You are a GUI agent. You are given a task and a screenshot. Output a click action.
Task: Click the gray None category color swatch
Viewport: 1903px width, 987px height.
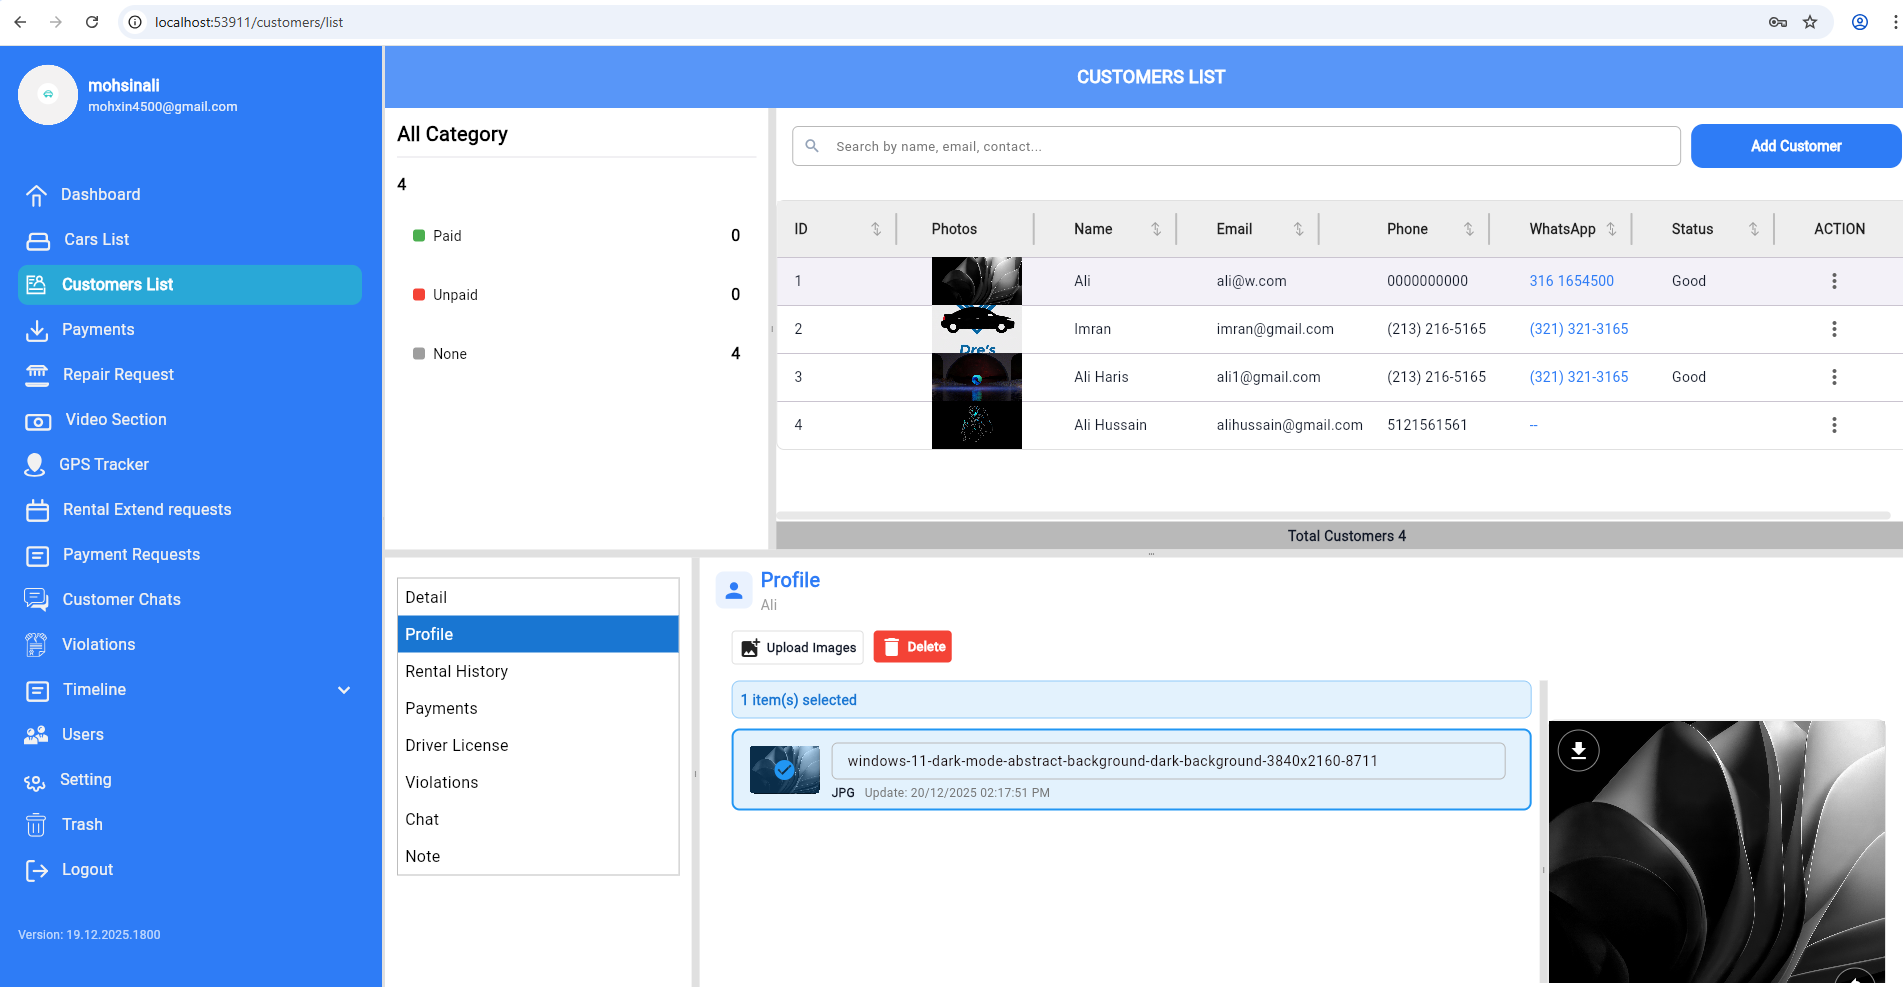pos(419,354)
